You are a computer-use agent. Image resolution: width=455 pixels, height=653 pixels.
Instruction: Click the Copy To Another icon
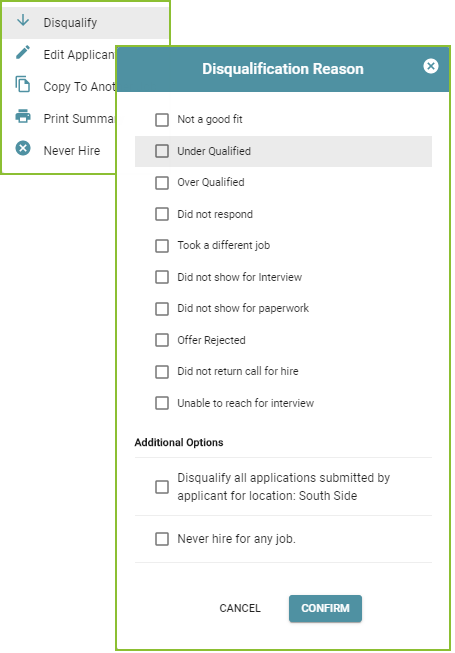23,84
